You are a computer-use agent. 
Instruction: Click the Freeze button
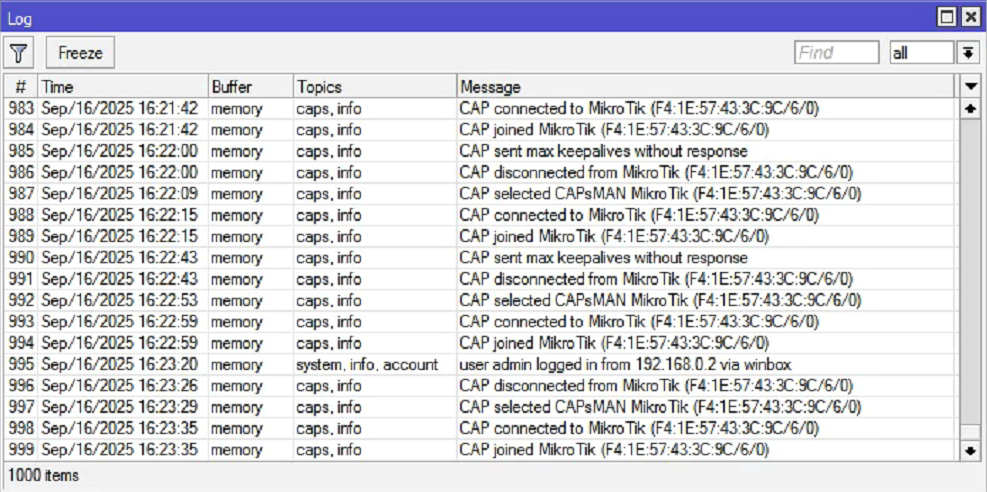(x=80, y=53)
